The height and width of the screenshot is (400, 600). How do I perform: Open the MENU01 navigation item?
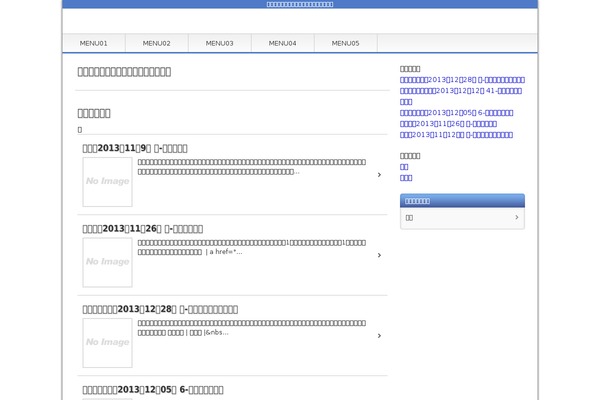pyautogui.click(x=94, y=43)
